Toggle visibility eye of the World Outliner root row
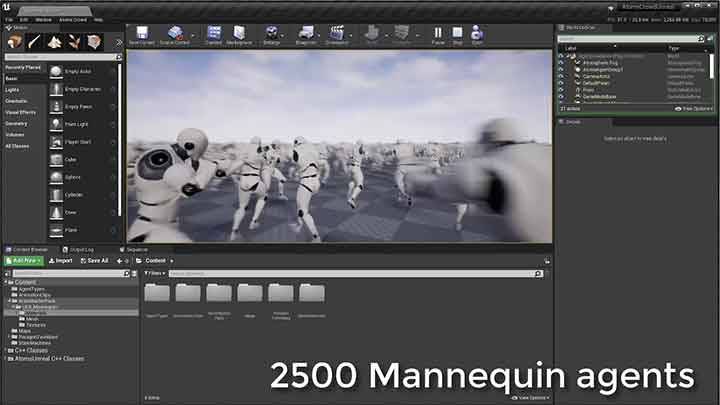The width and height of the screenshot is (720, 405). (x=561, y=56)
